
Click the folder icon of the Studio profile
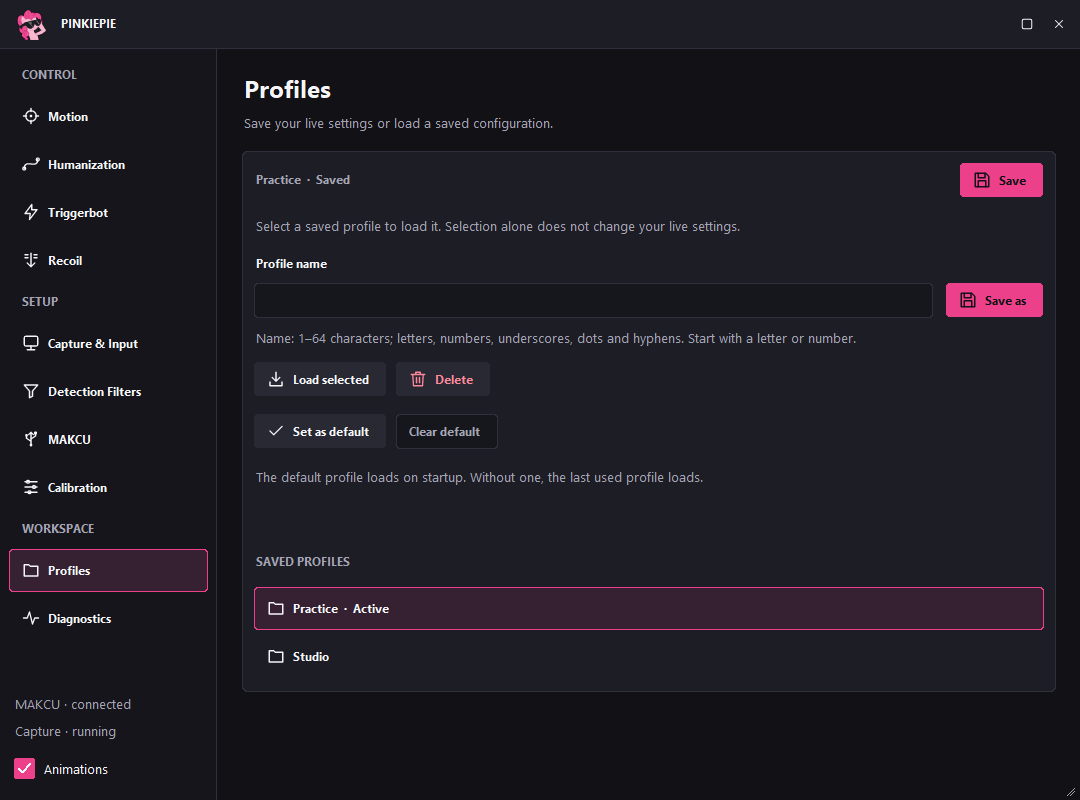coord(276,657)
